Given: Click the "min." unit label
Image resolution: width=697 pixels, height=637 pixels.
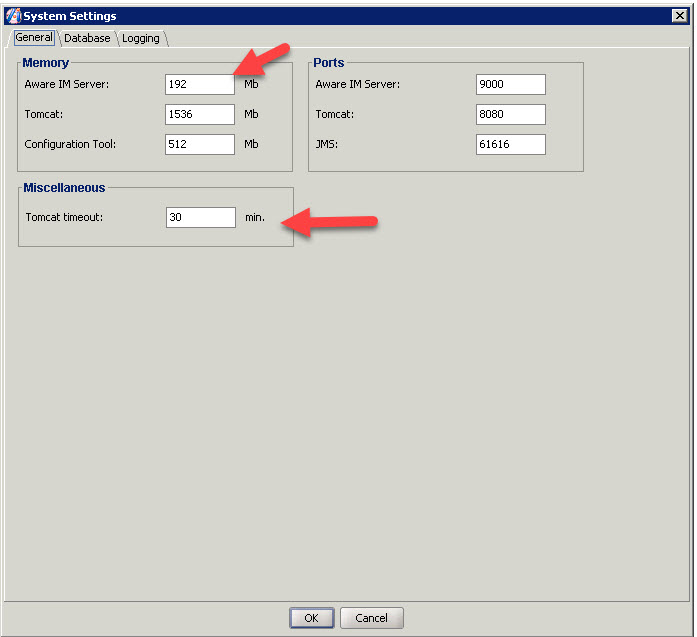Looking at the screenshot, I should coord(255,217).
